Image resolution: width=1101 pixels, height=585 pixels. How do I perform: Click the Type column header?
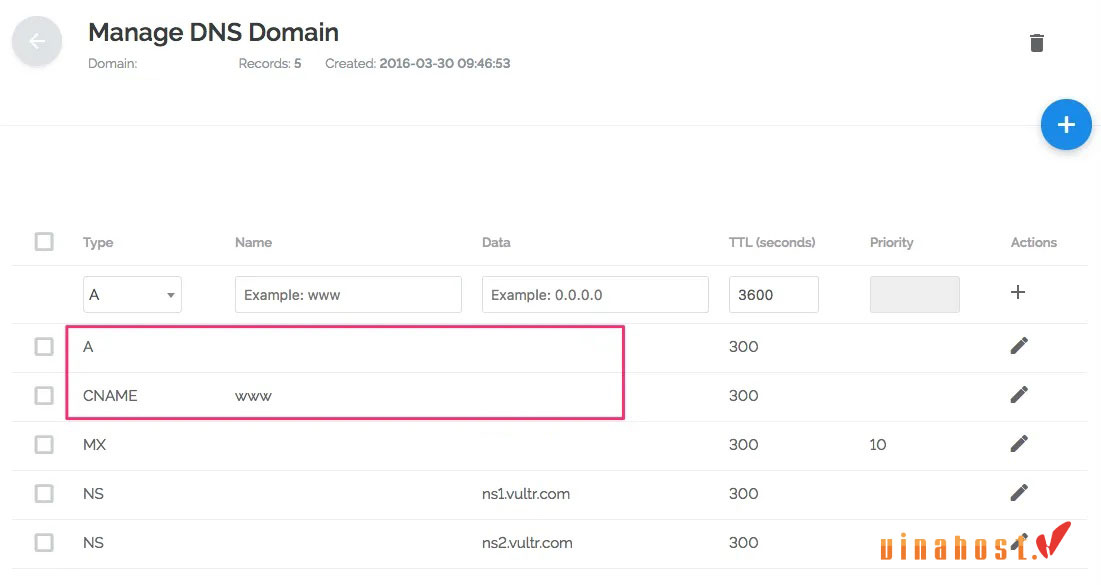[x=98, y=243]
